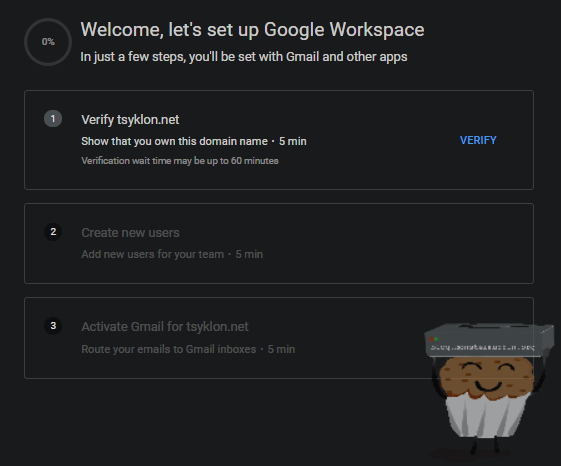This screenshot has height=466, width=561.
Task: Click the smiling muffin mascot face
Action: click(x=487, y=378)
